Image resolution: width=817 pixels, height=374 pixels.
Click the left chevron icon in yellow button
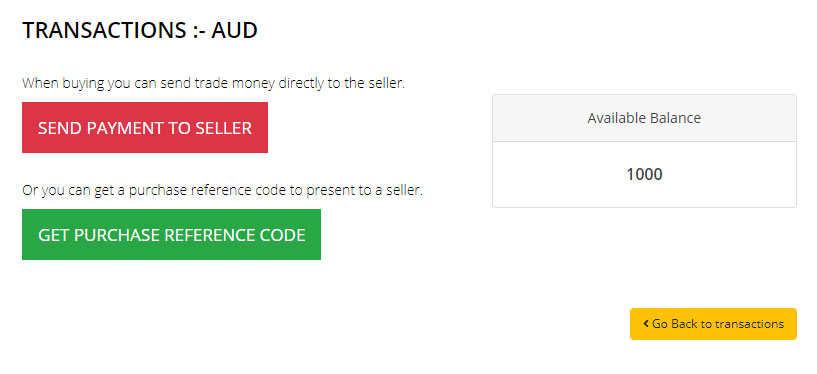point(646,324)
